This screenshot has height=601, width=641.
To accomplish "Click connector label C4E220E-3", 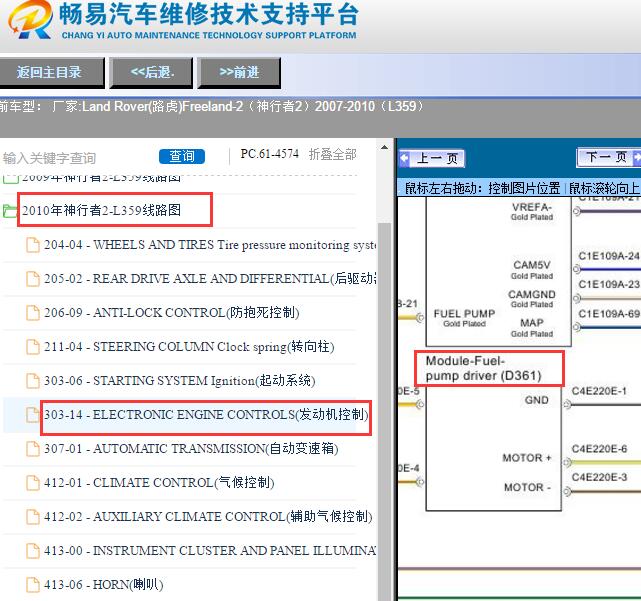I will point(599,478).
